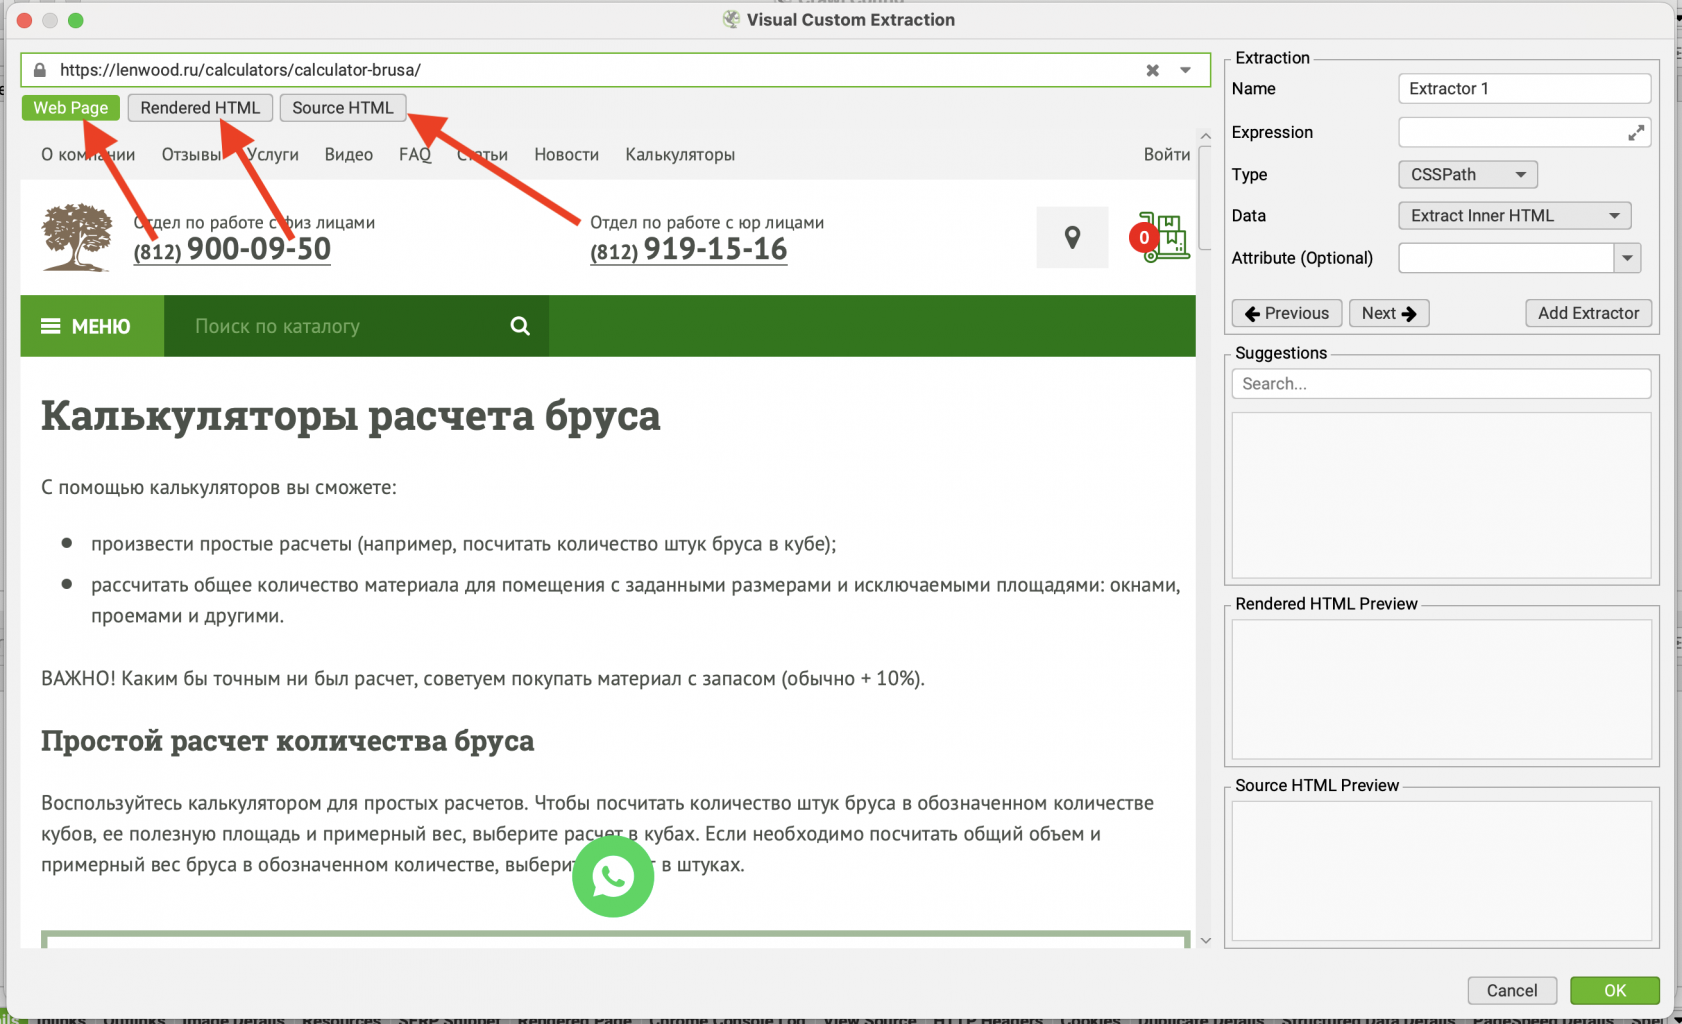This screenshot has height=1024, width=1682.
Task: Open the Видео menu link
Action: click(349, 155)
